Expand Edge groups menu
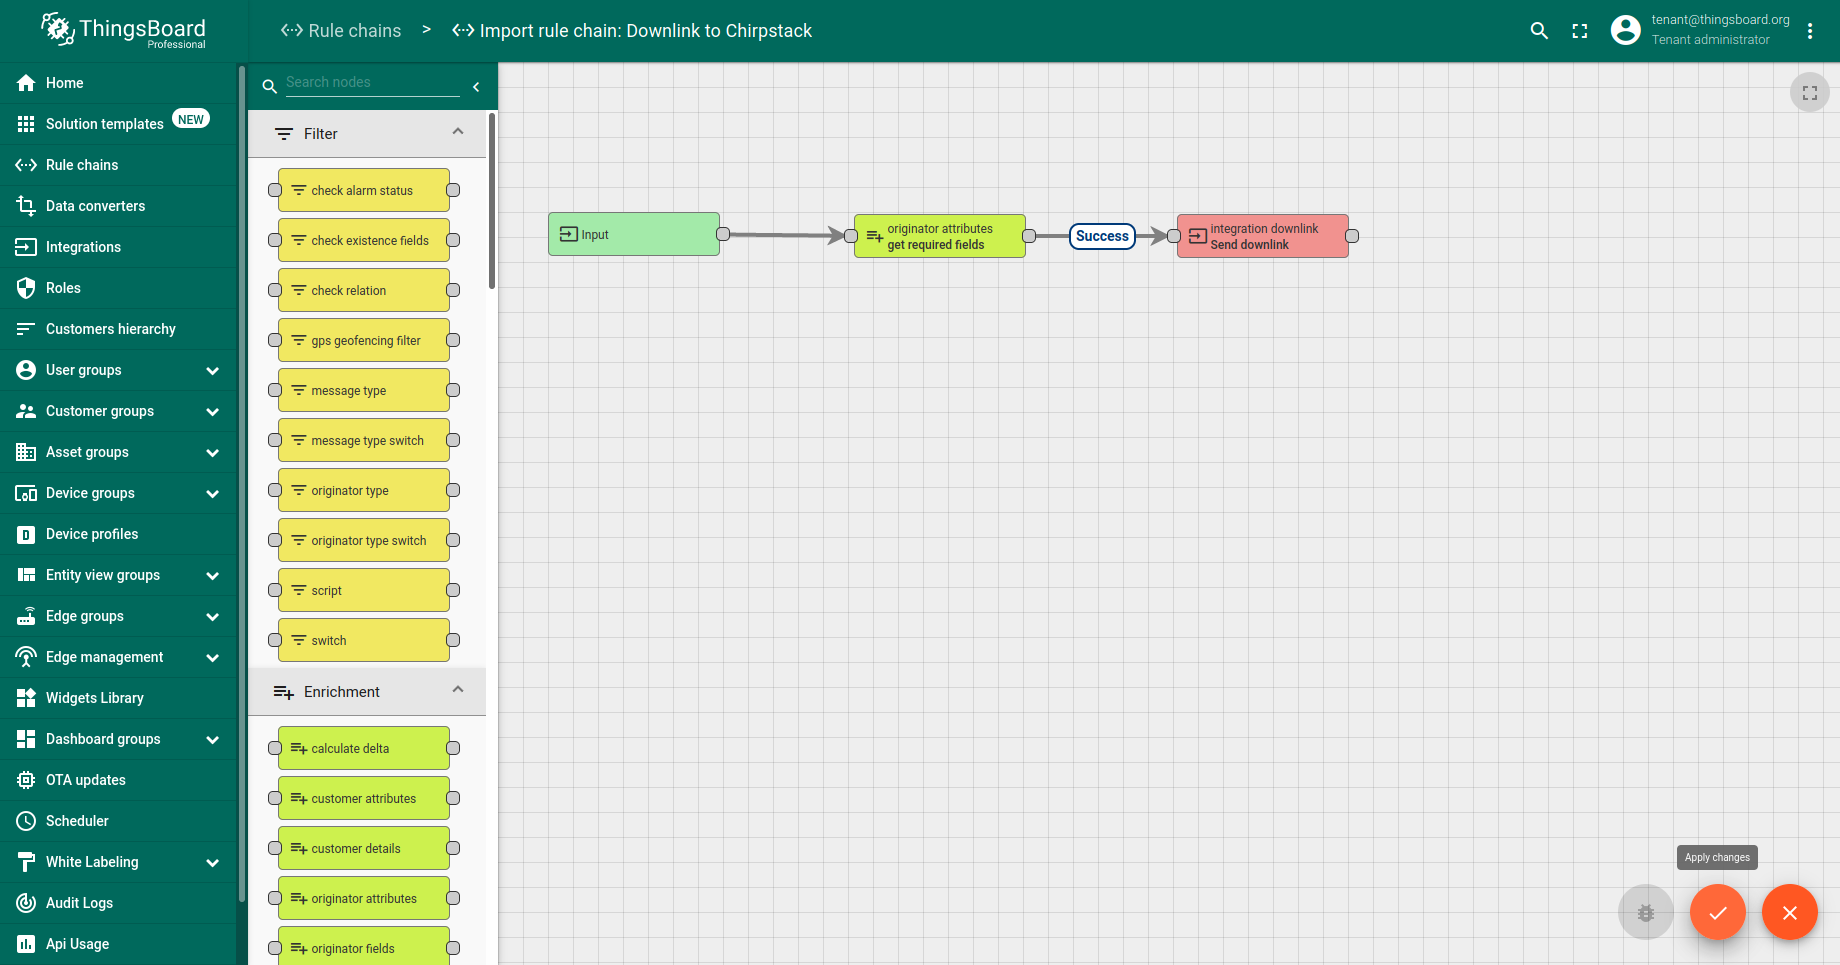 coord(212,616)
